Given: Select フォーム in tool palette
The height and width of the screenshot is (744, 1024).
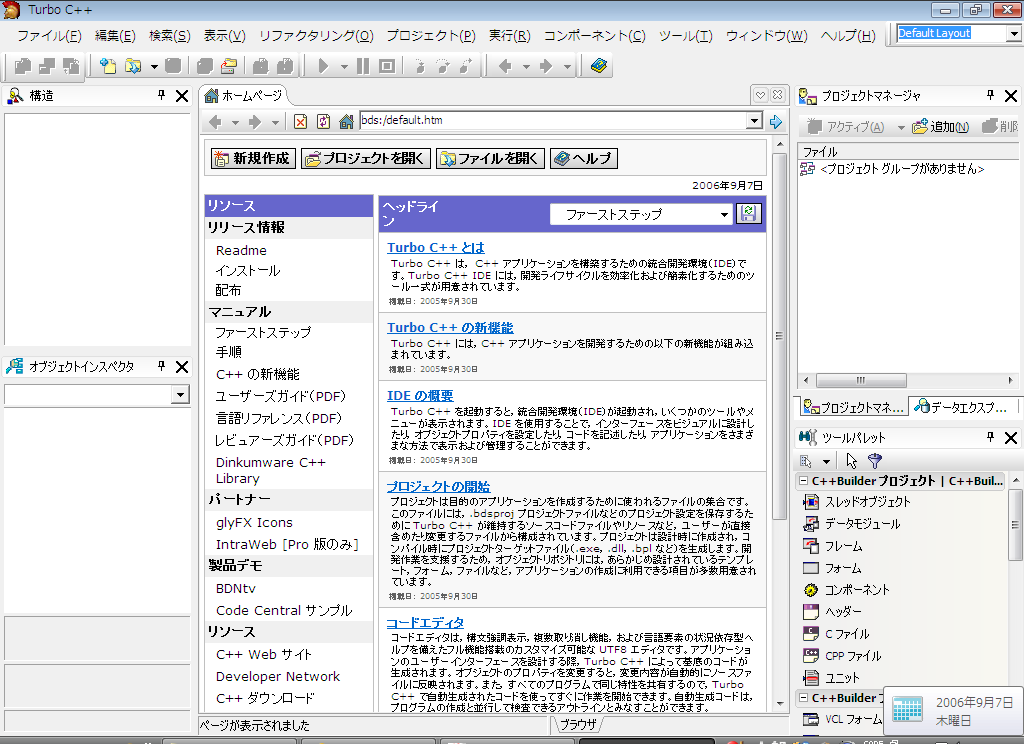Looking at the screenshot, I should point(831,568).
